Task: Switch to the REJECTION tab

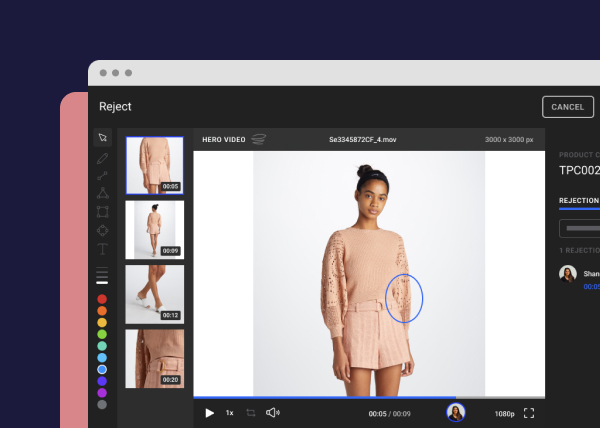Action: [x=579, y=201]
